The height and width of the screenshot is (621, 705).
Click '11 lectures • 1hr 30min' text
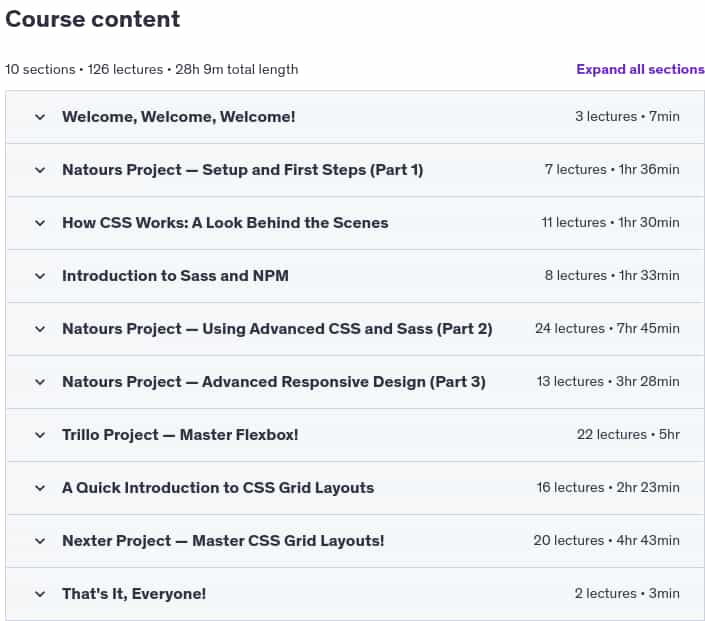611,223
